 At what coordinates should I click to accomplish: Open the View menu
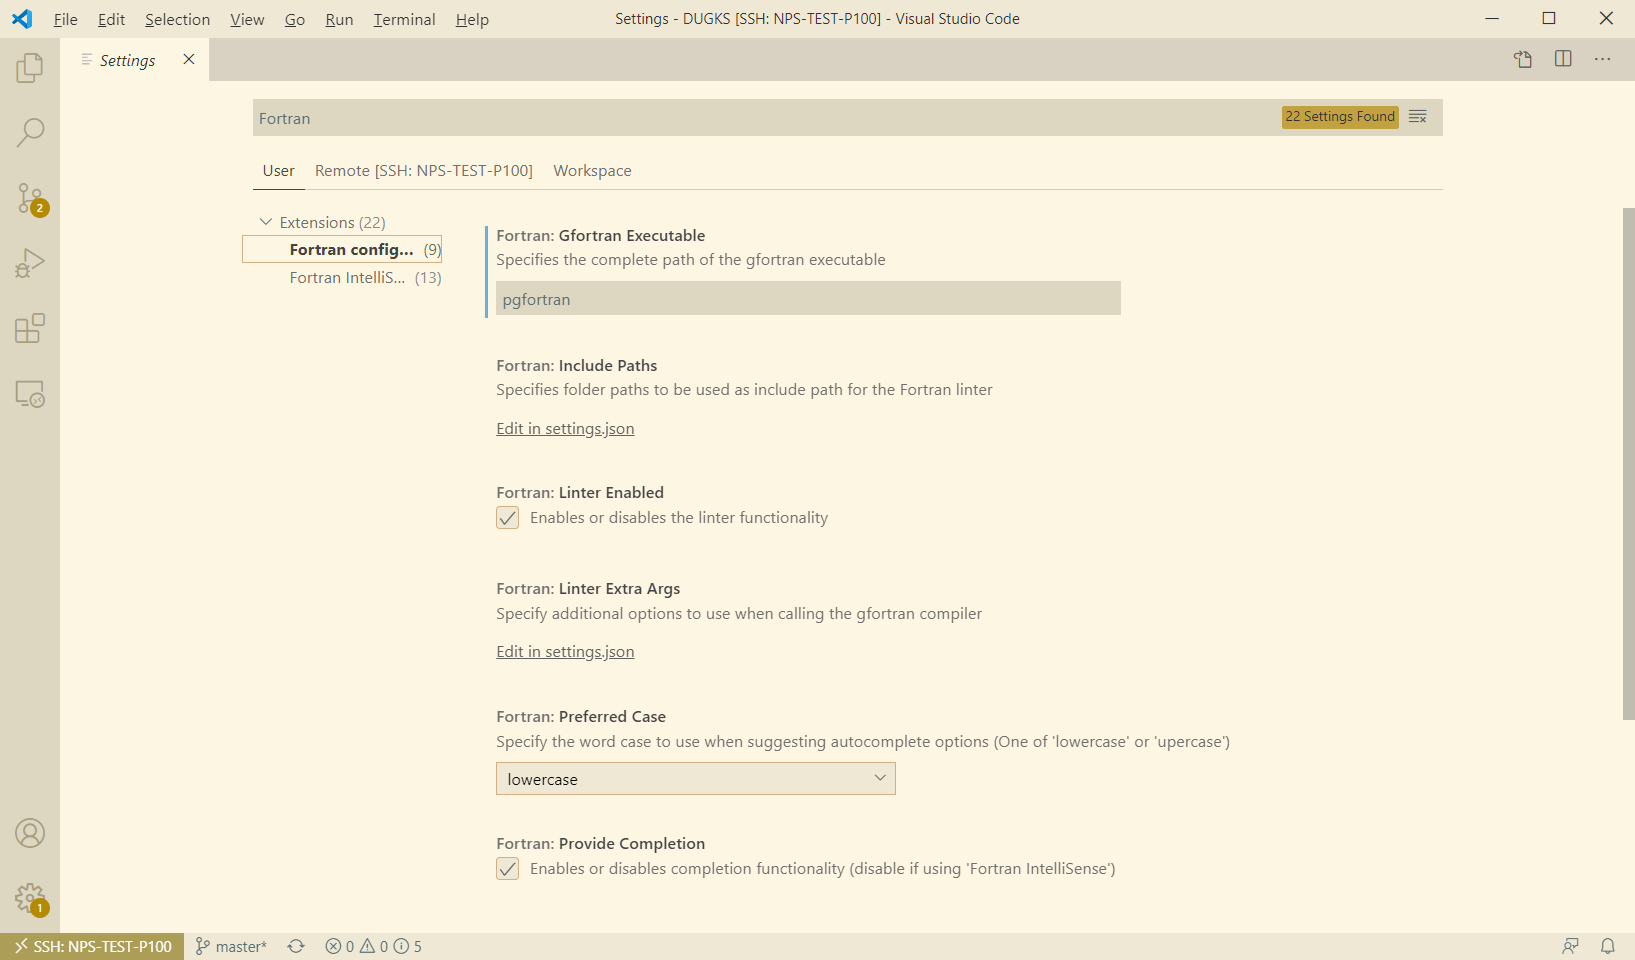click(247, 19)
